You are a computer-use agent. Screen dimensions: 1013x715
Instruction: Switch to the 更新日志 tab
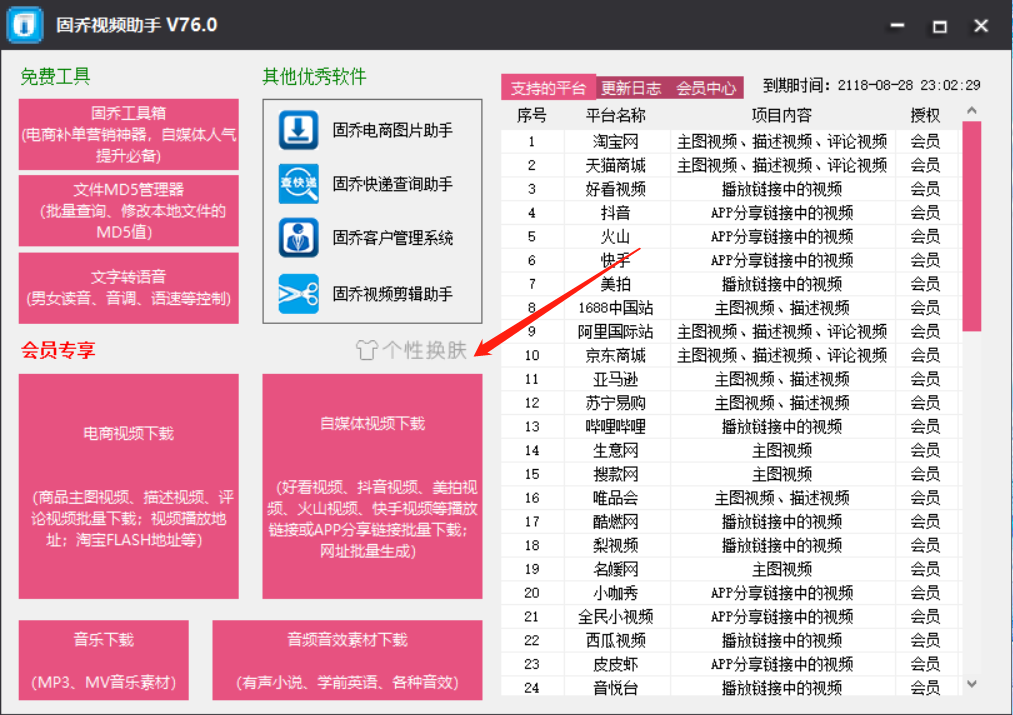coord(628,88)
